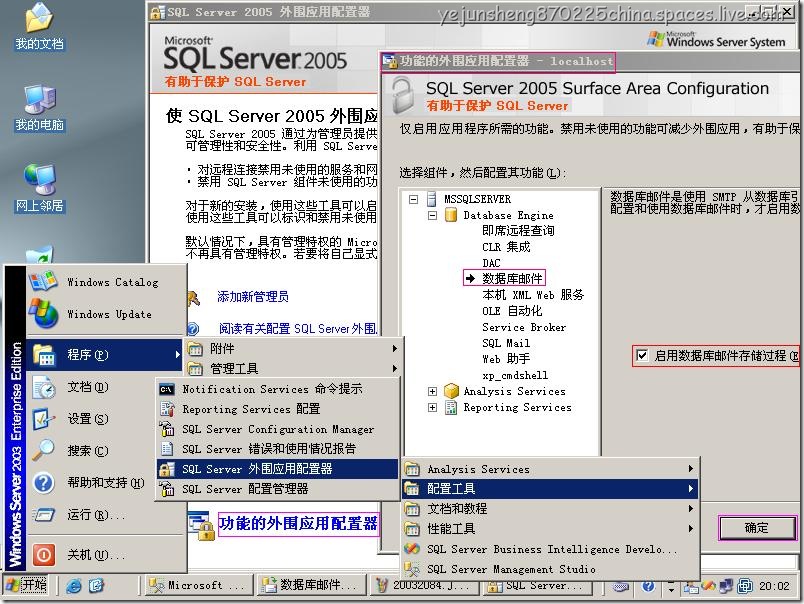
Task: Click the Windows Catalog icon in Start menu
Action: click(x=43, y=281)
